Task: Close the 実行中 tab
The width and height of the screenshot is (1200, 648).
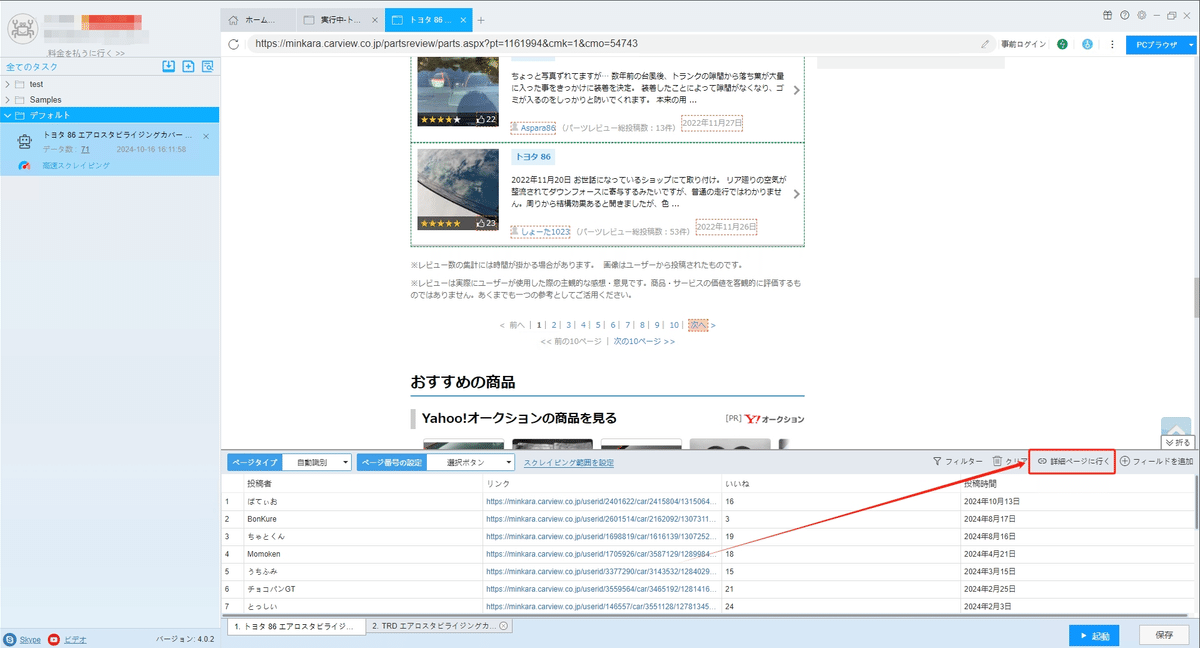Action: (x=374, y=20)
